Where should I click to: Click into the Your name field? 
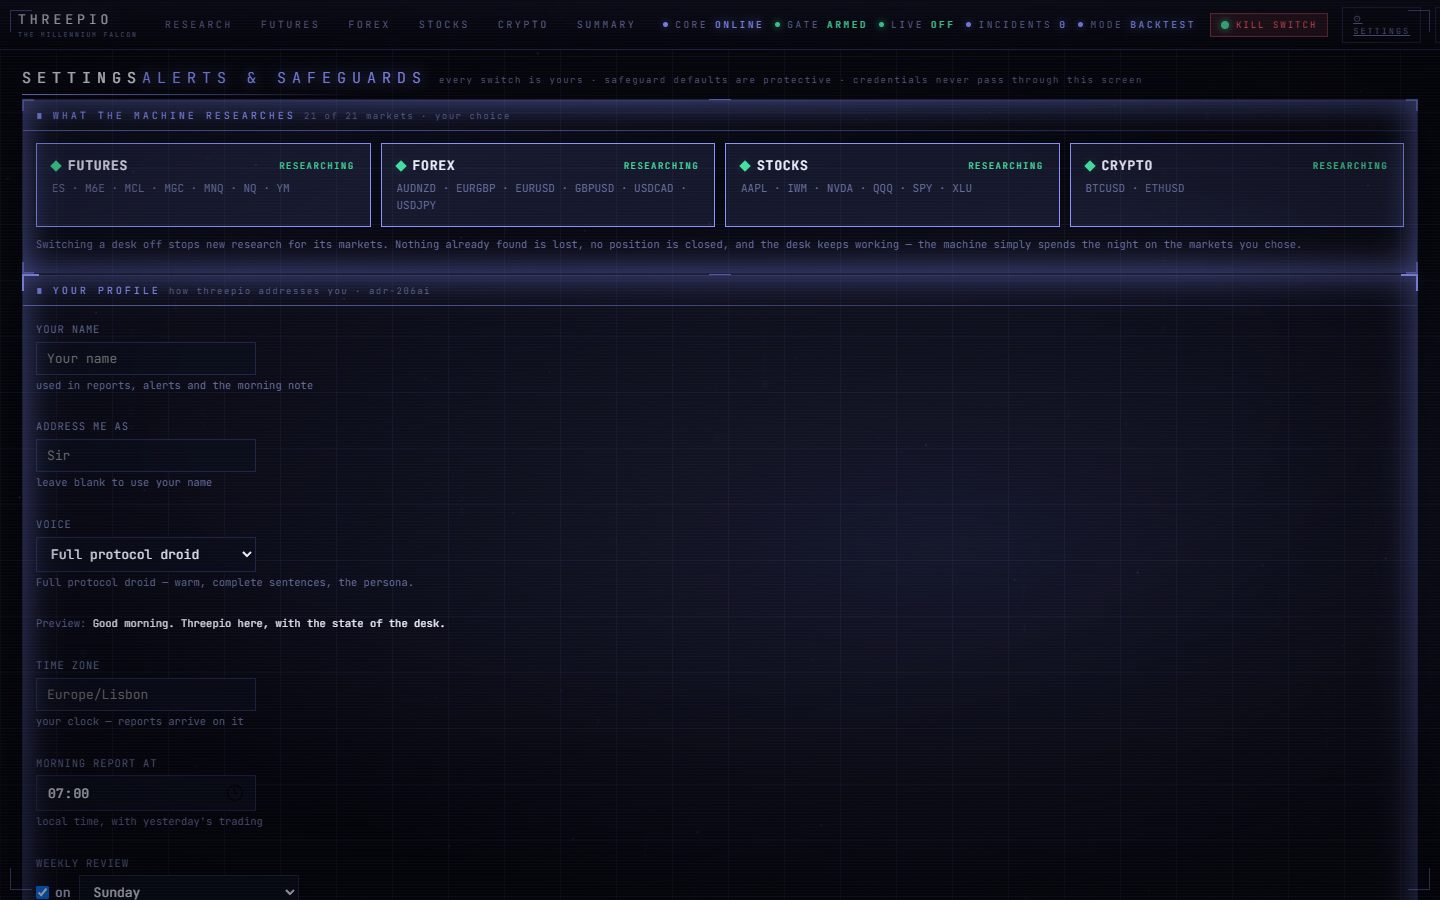coord(146,359)
